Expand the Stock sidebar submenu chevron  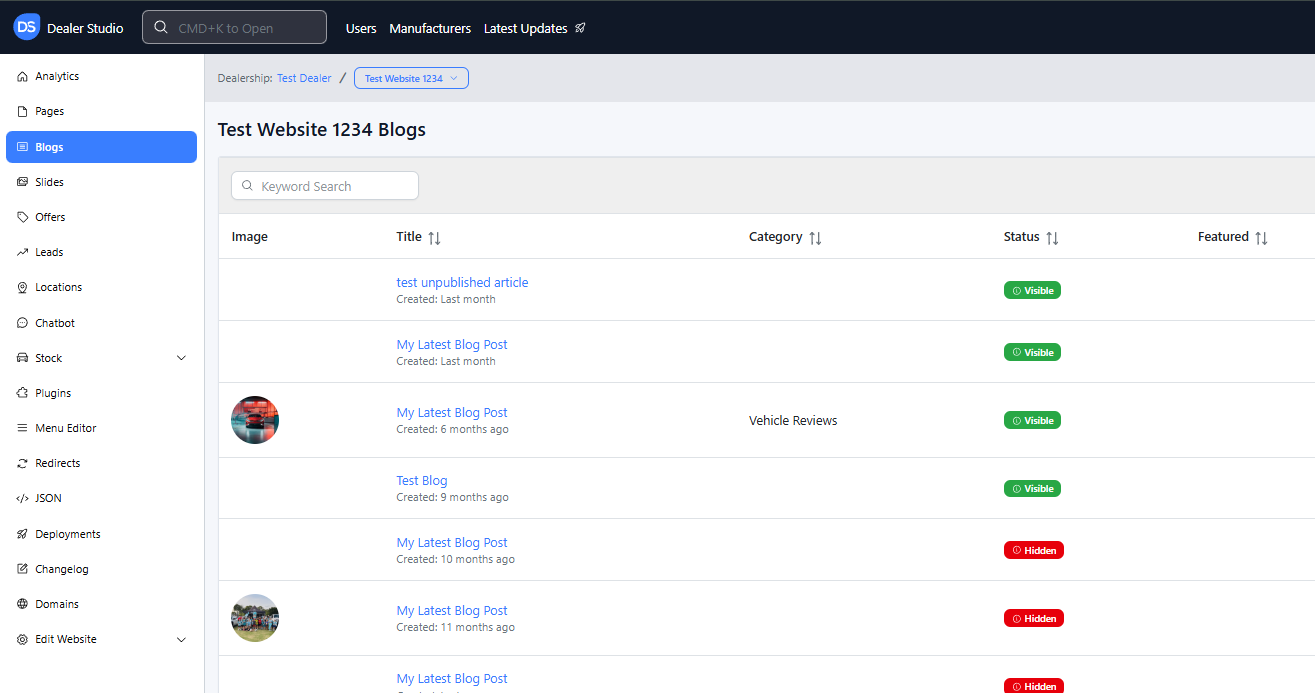click(x=181, y=358)
